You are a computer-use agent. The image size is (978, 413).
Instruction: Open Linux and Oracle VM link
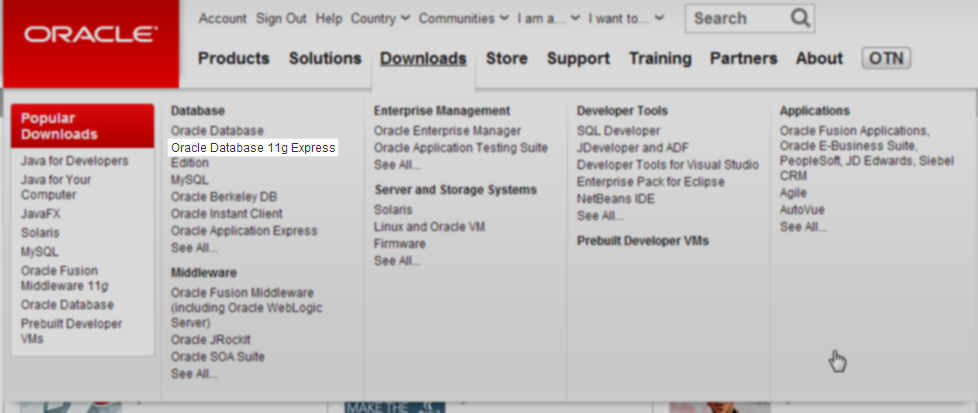(429, 226)
